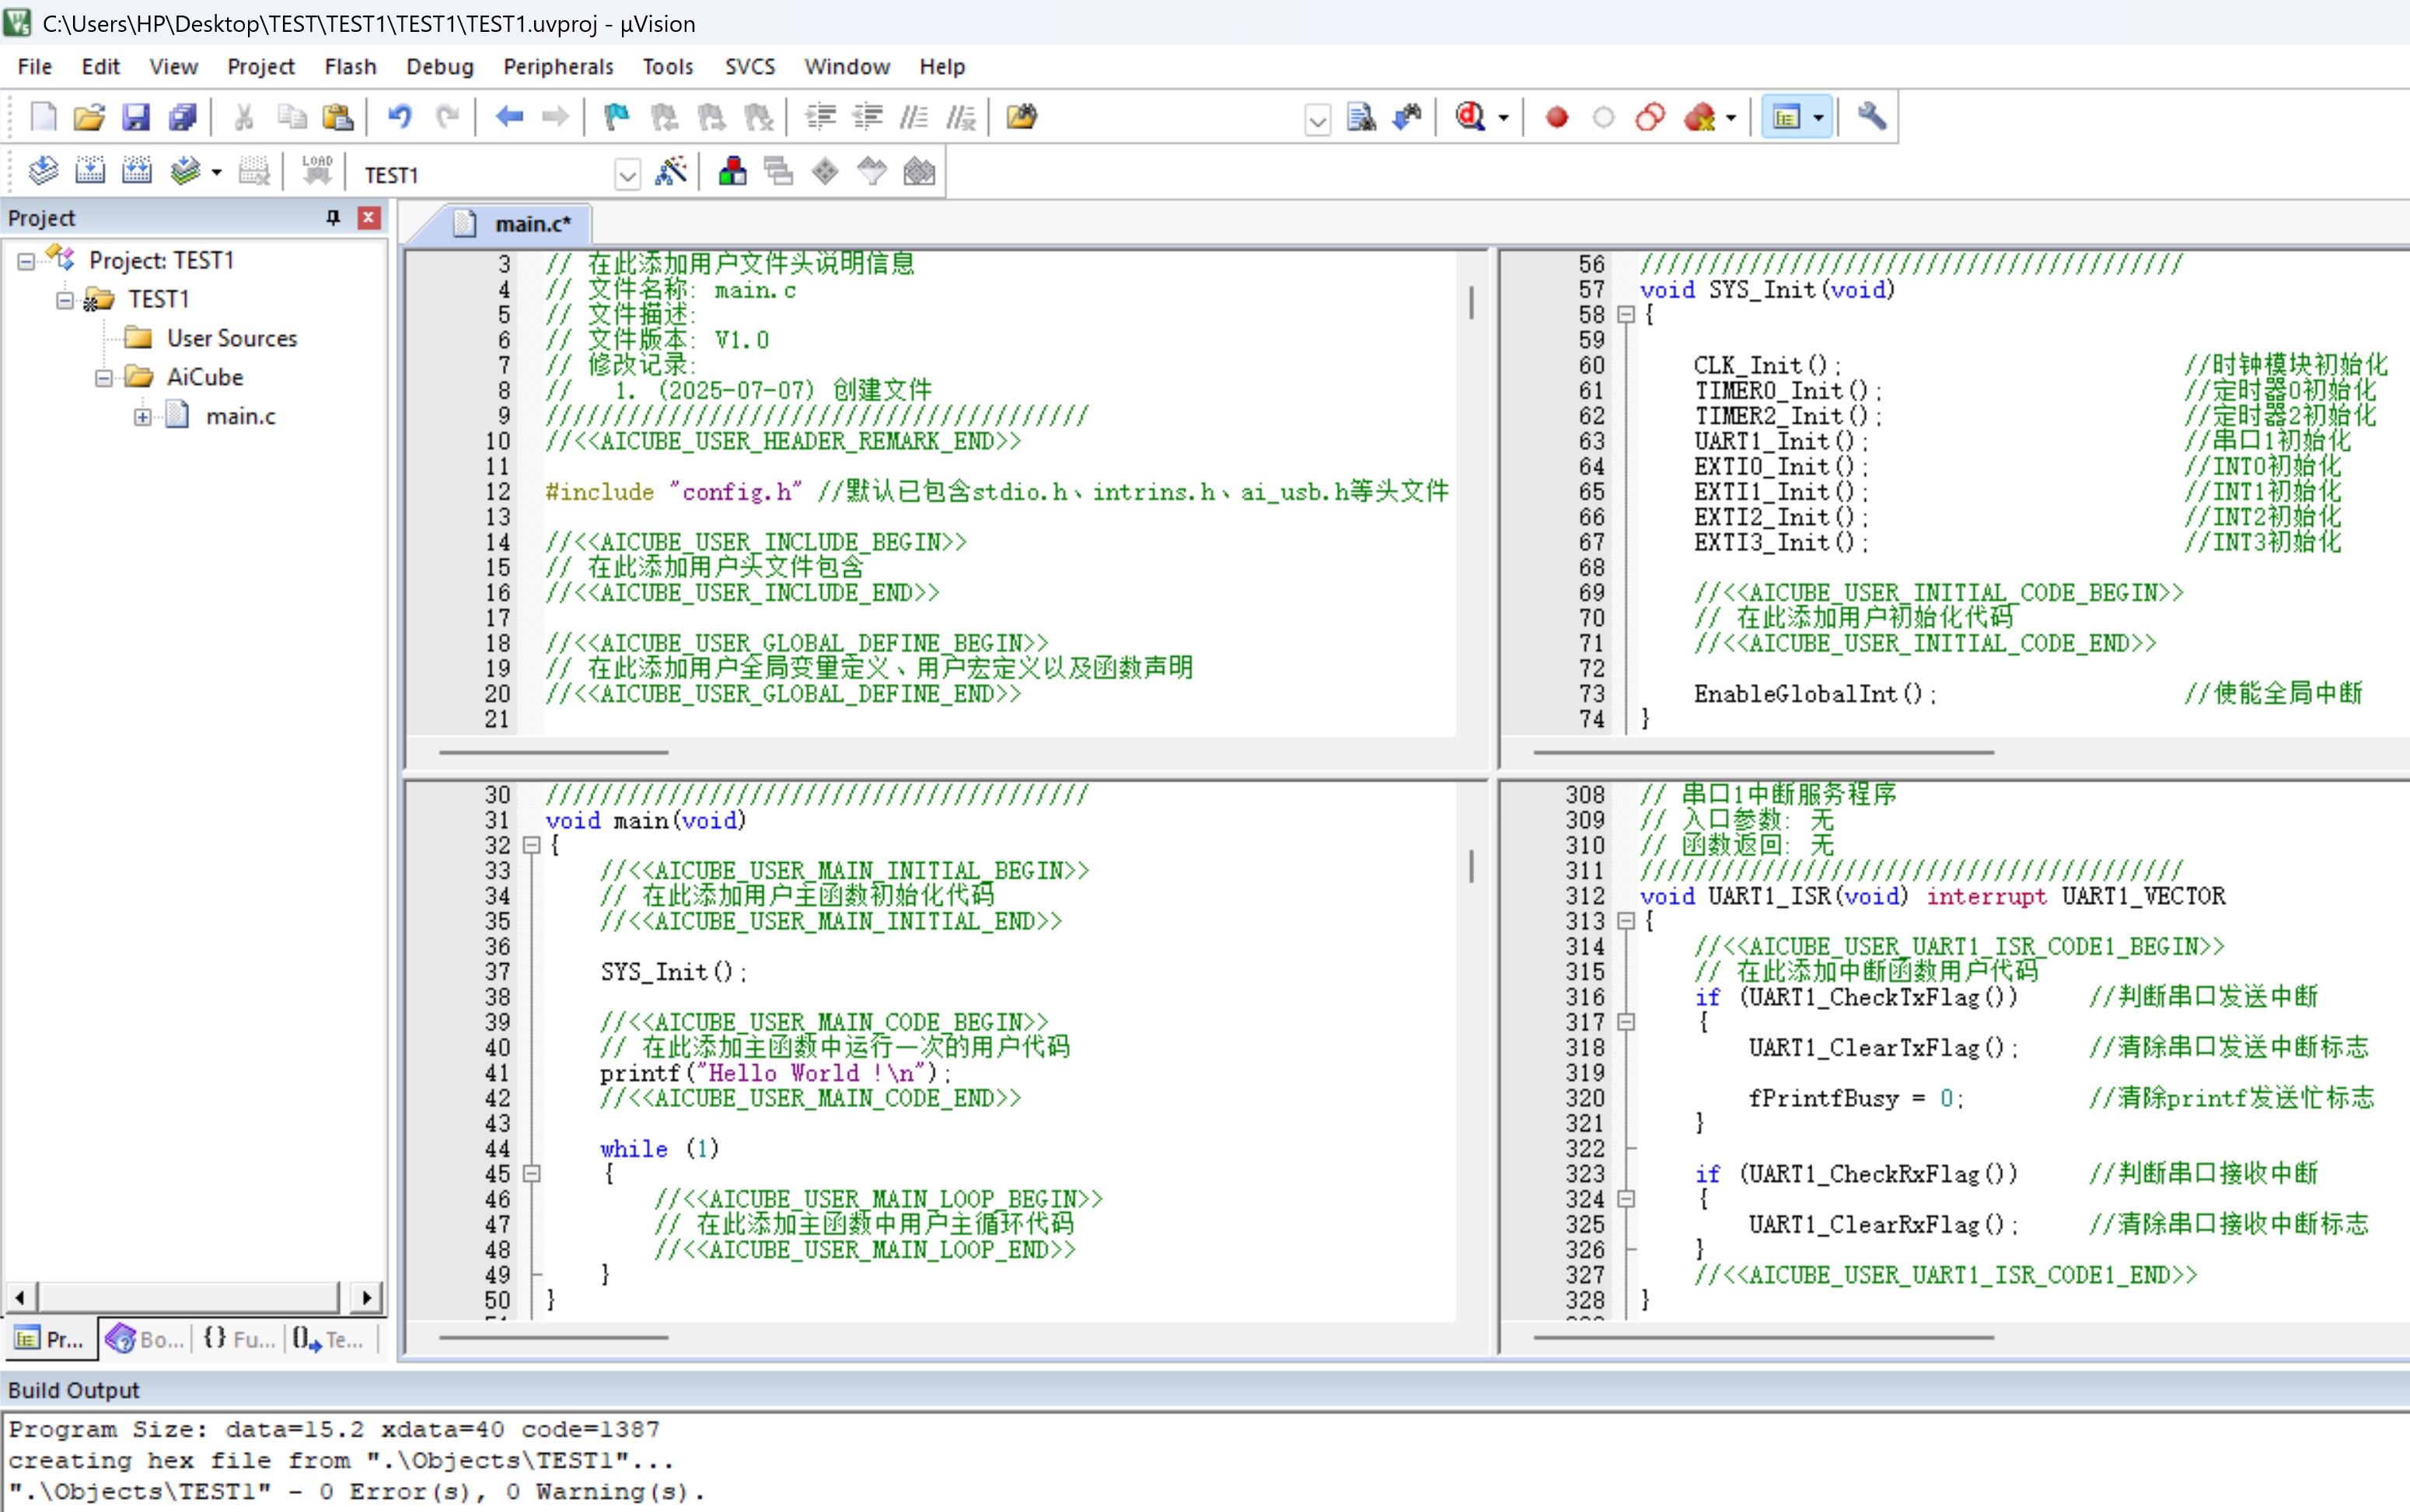Open the Pack Installer icon

click(x=919, y=172)
